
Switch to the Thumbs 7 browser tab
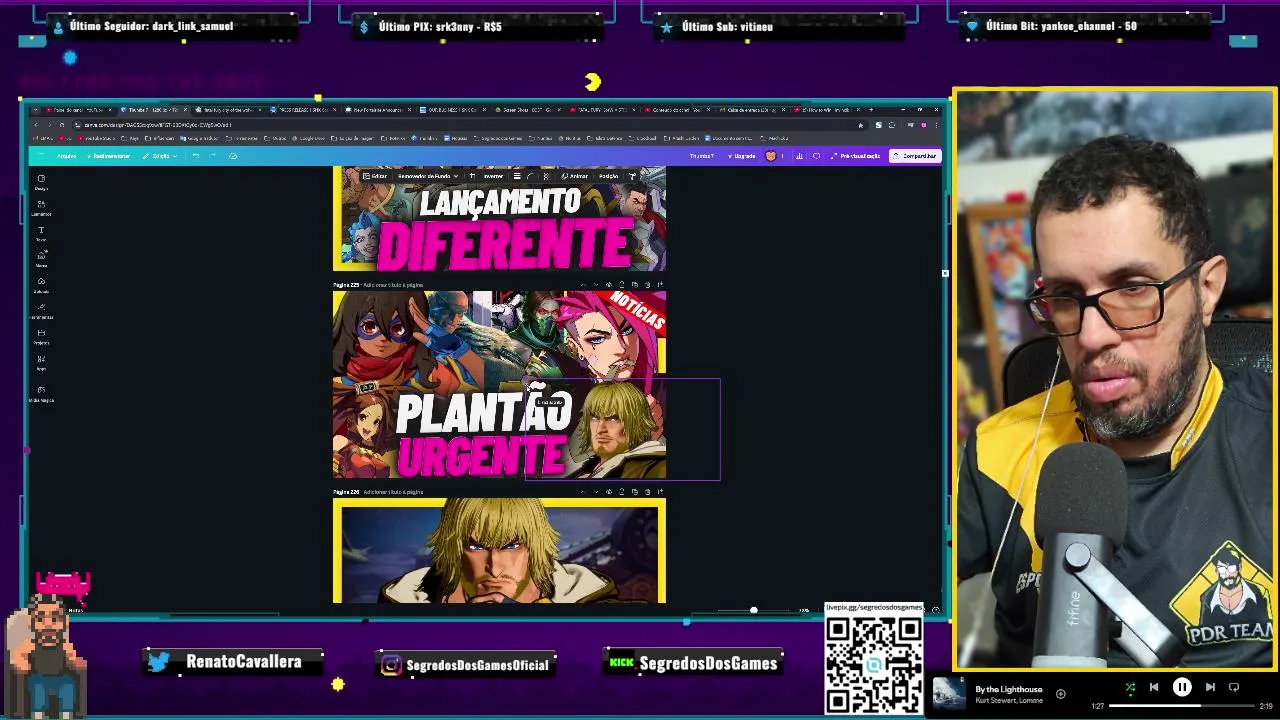(152, 110)
